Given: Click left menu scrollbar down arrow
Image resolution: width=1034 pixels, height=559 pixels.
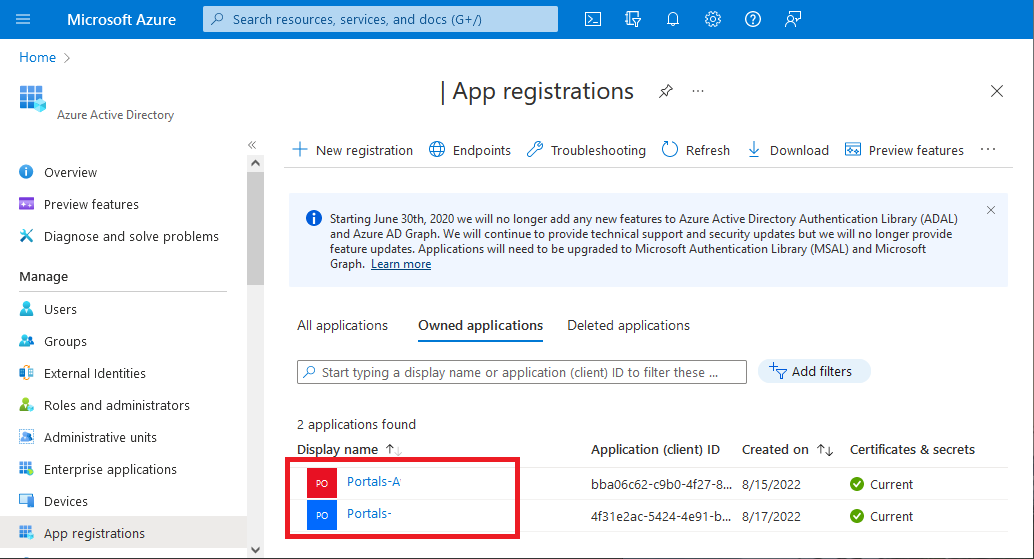Looking at the screenshot, I should coord(256,550).
